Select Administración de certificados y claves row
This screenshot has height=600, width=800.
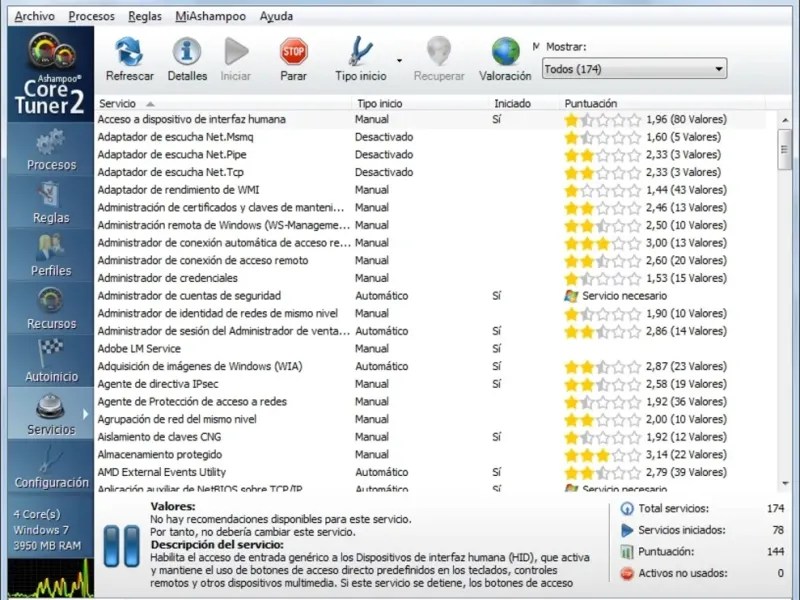coord(431,208)
